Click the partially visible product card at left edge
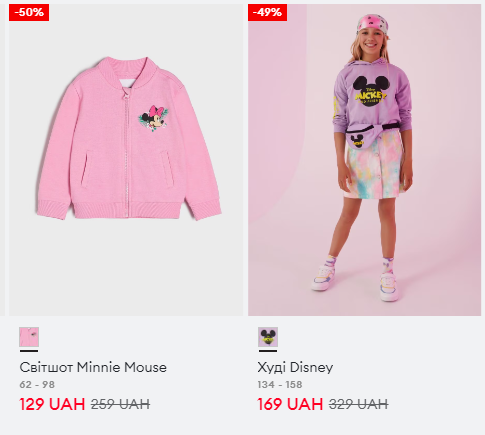Viewport: 485px width, 435px height. click(2, 160)
